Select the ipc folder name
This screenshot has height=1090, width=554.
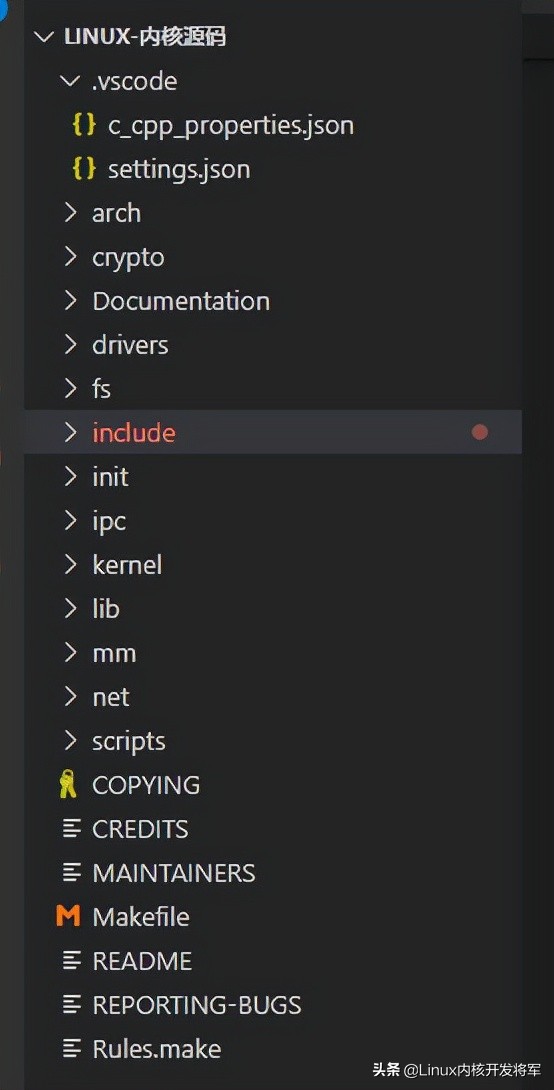point(109,521)
